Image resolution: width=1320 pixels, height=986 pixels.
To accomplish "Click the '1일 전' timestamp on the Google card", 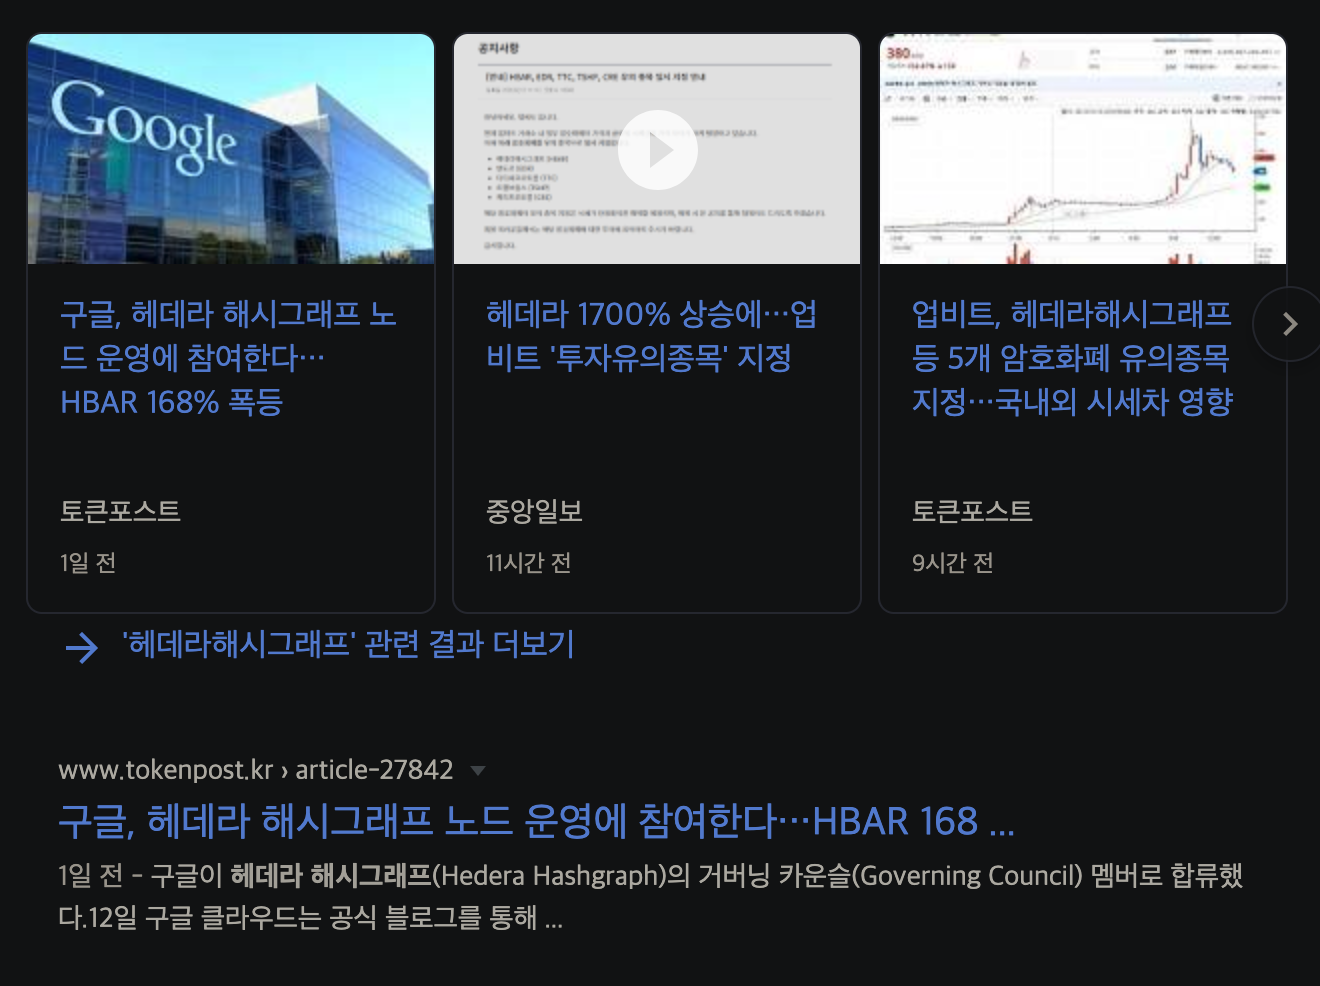I will pos(88,563).
